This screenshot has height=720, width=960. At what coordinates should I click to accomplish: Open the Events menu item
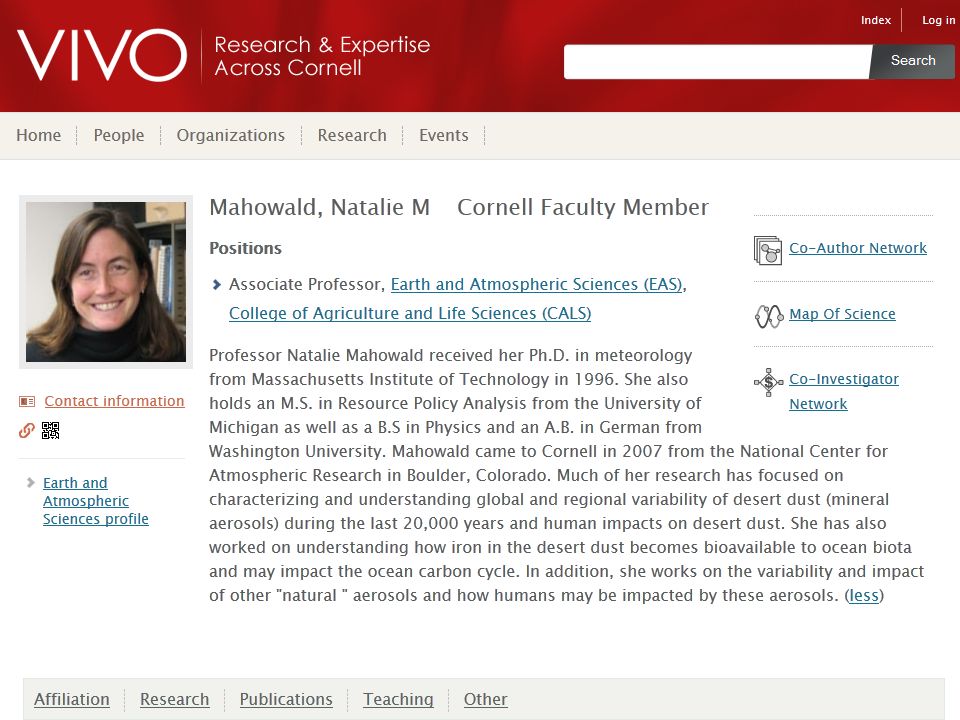(x=444, y=135)
